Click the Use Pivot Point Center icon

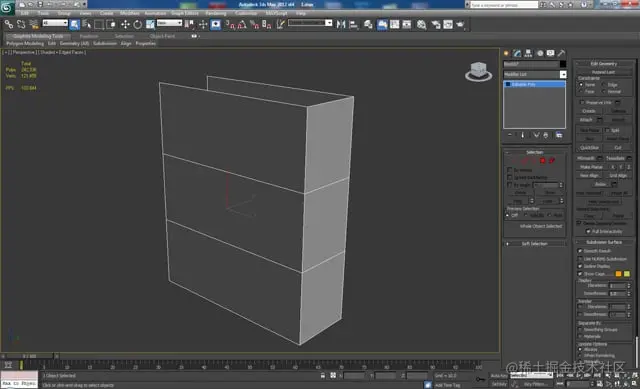coord(190,24)
